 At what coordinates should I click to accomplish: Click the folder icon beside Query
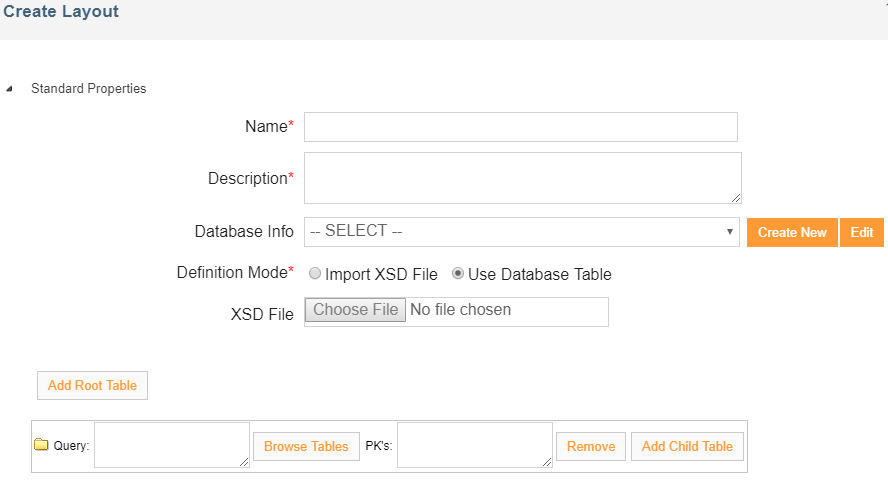(41, 445)
